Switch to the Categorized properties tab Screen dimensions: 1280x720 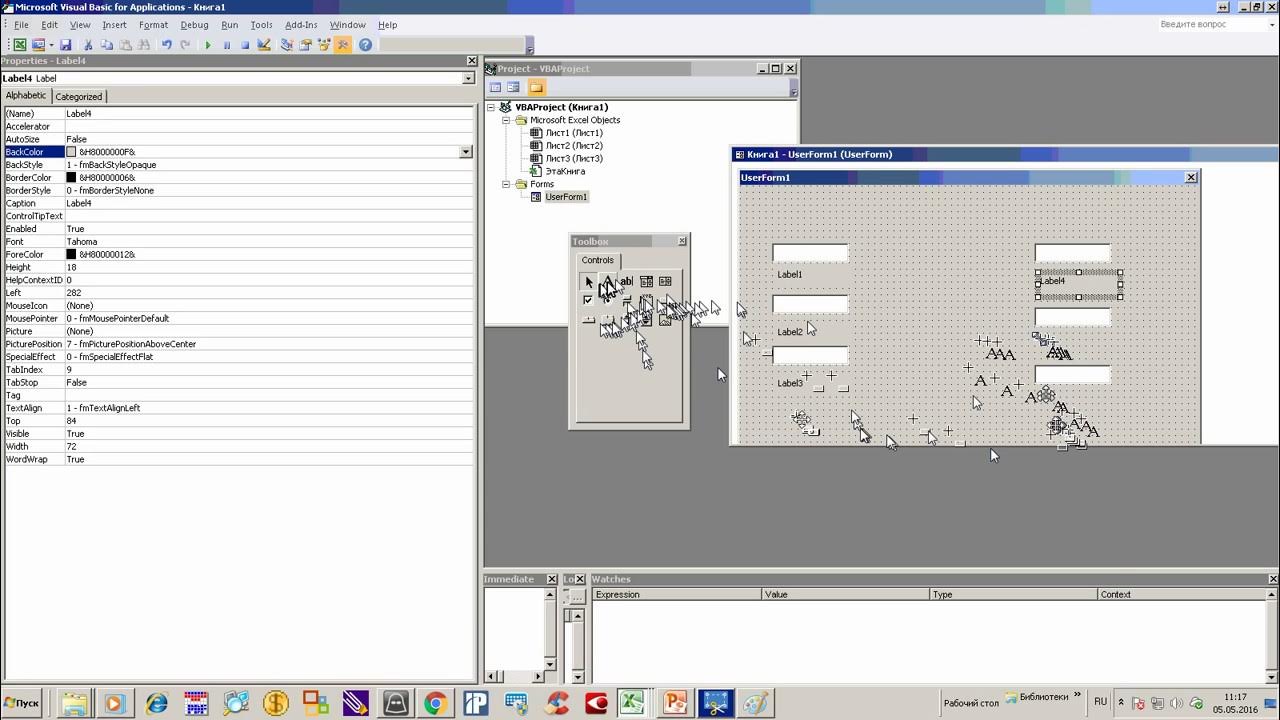click(x=79, y=97)
